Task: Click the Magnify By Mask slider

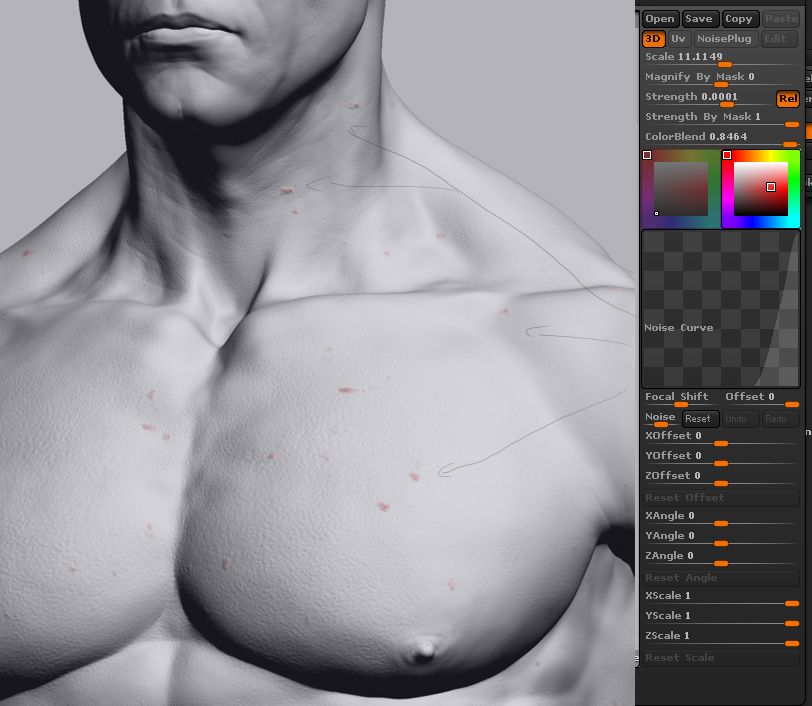Action: point(720,79)
